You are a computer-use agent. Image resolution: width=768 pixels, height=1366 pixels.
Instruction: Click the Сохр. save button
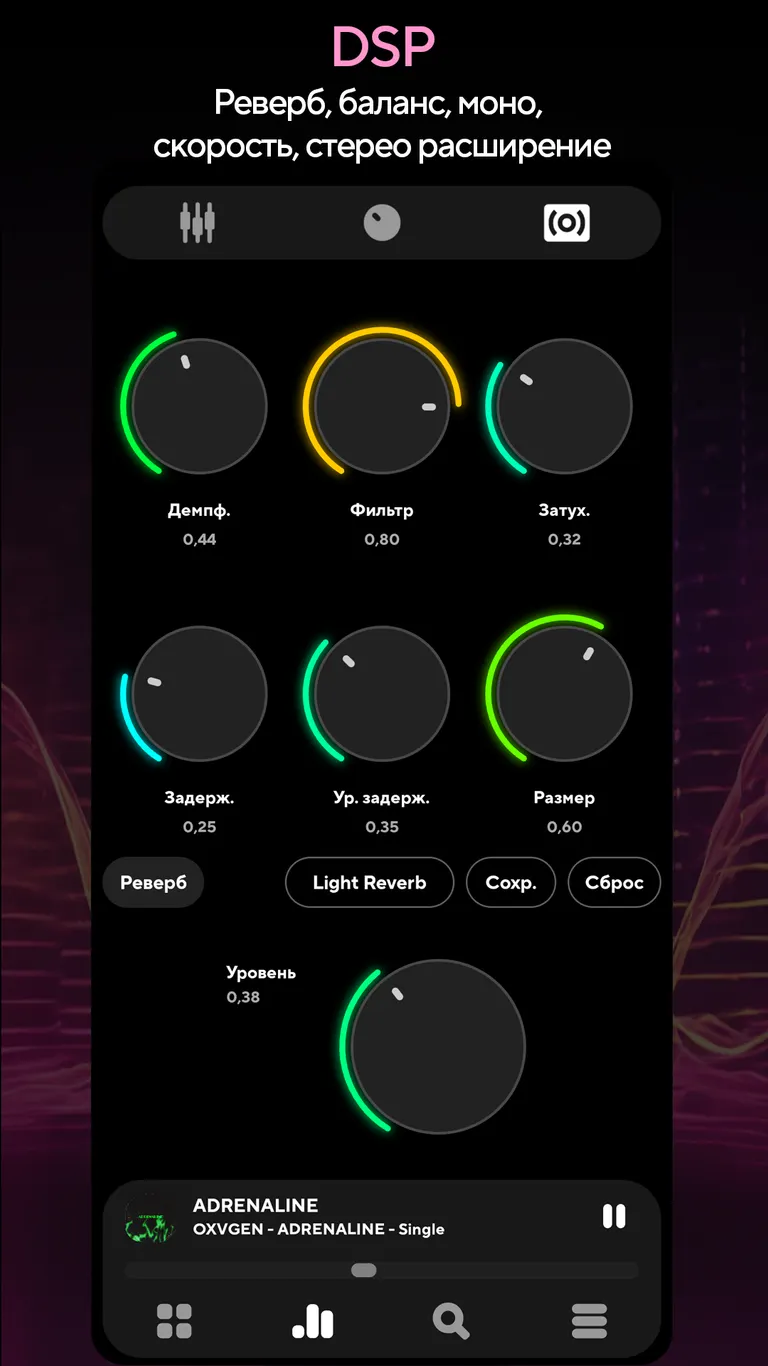coord(511,883)
